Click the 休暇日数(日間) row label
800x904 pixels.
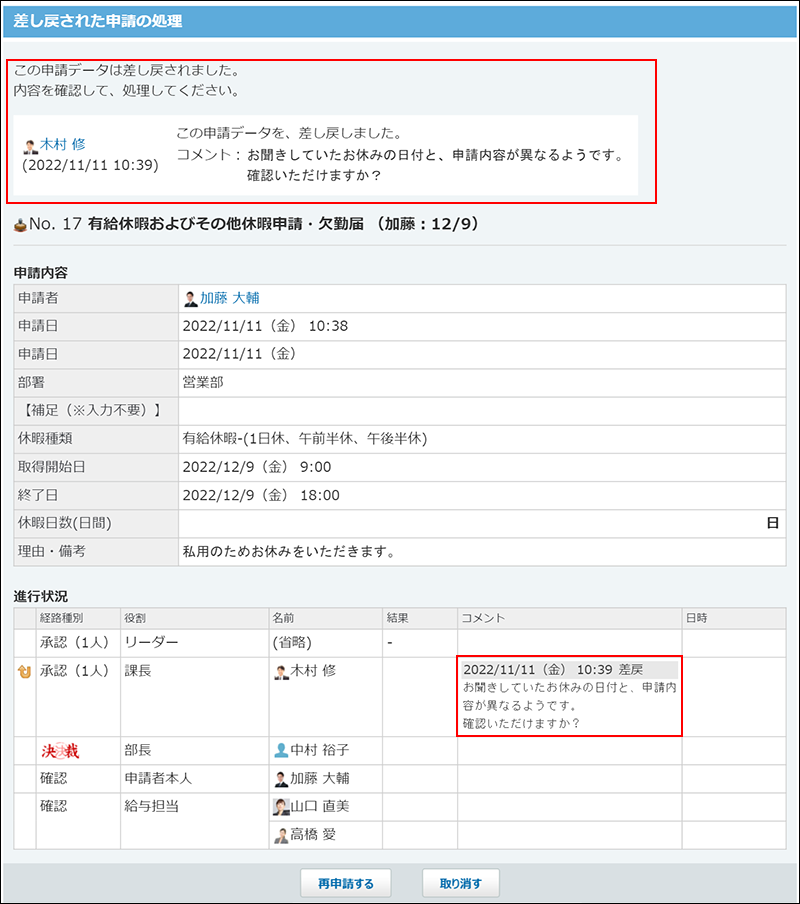click(65, 523)
